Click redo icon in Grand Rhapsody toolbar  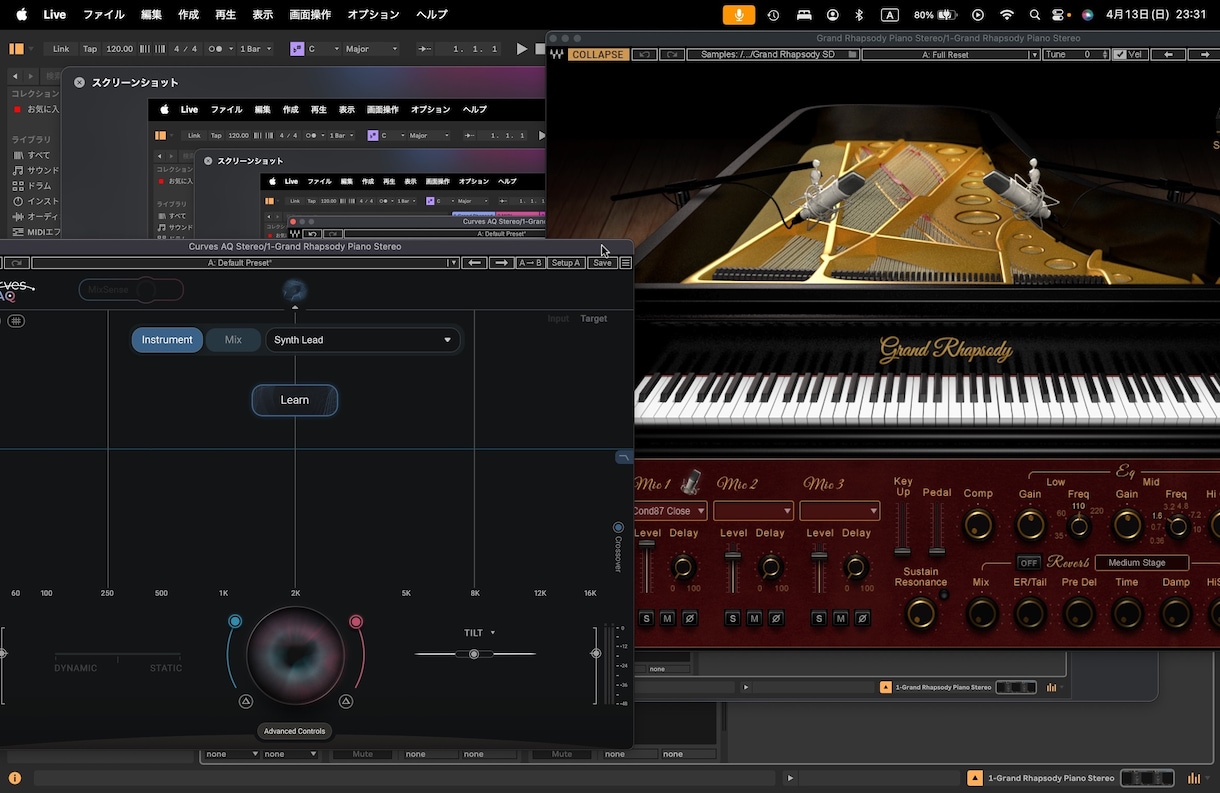(672, 55)
